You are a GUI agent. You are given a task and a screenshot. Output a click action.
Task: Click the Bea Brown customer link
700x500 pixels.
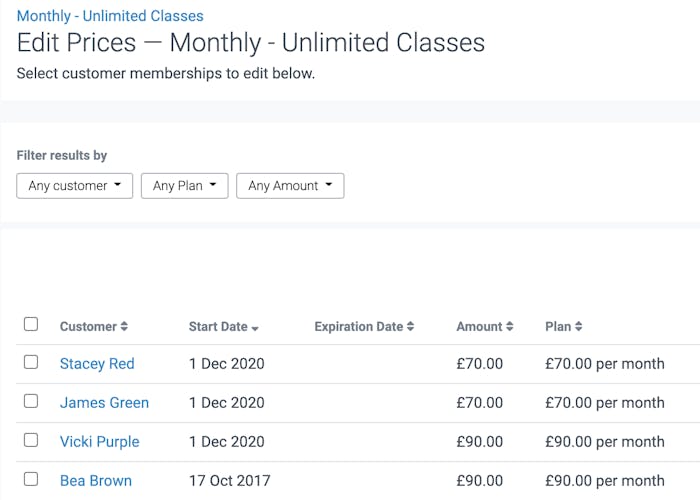(x=96, y=481)
